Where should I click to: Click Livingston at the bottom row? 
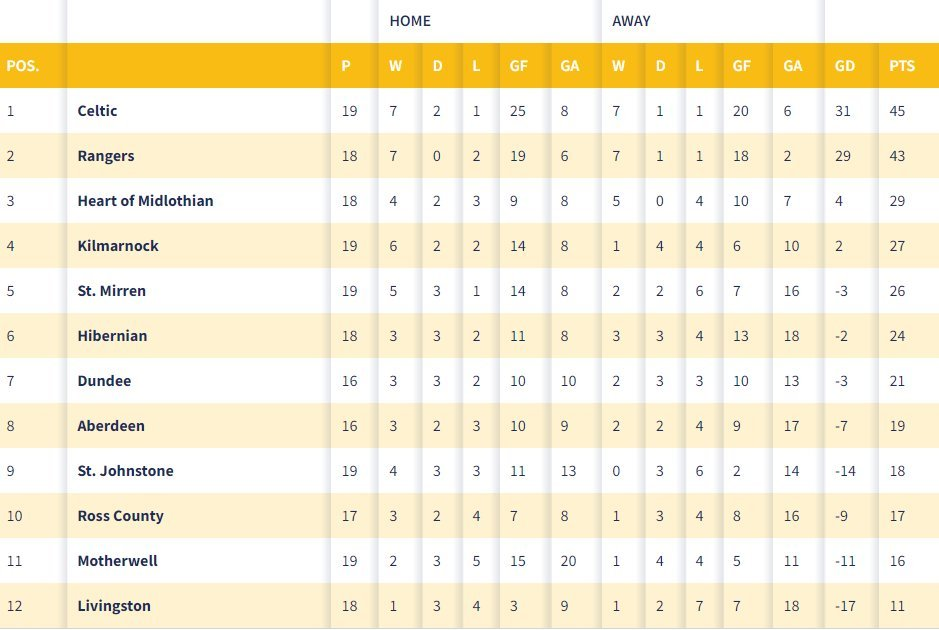point(114,605)
